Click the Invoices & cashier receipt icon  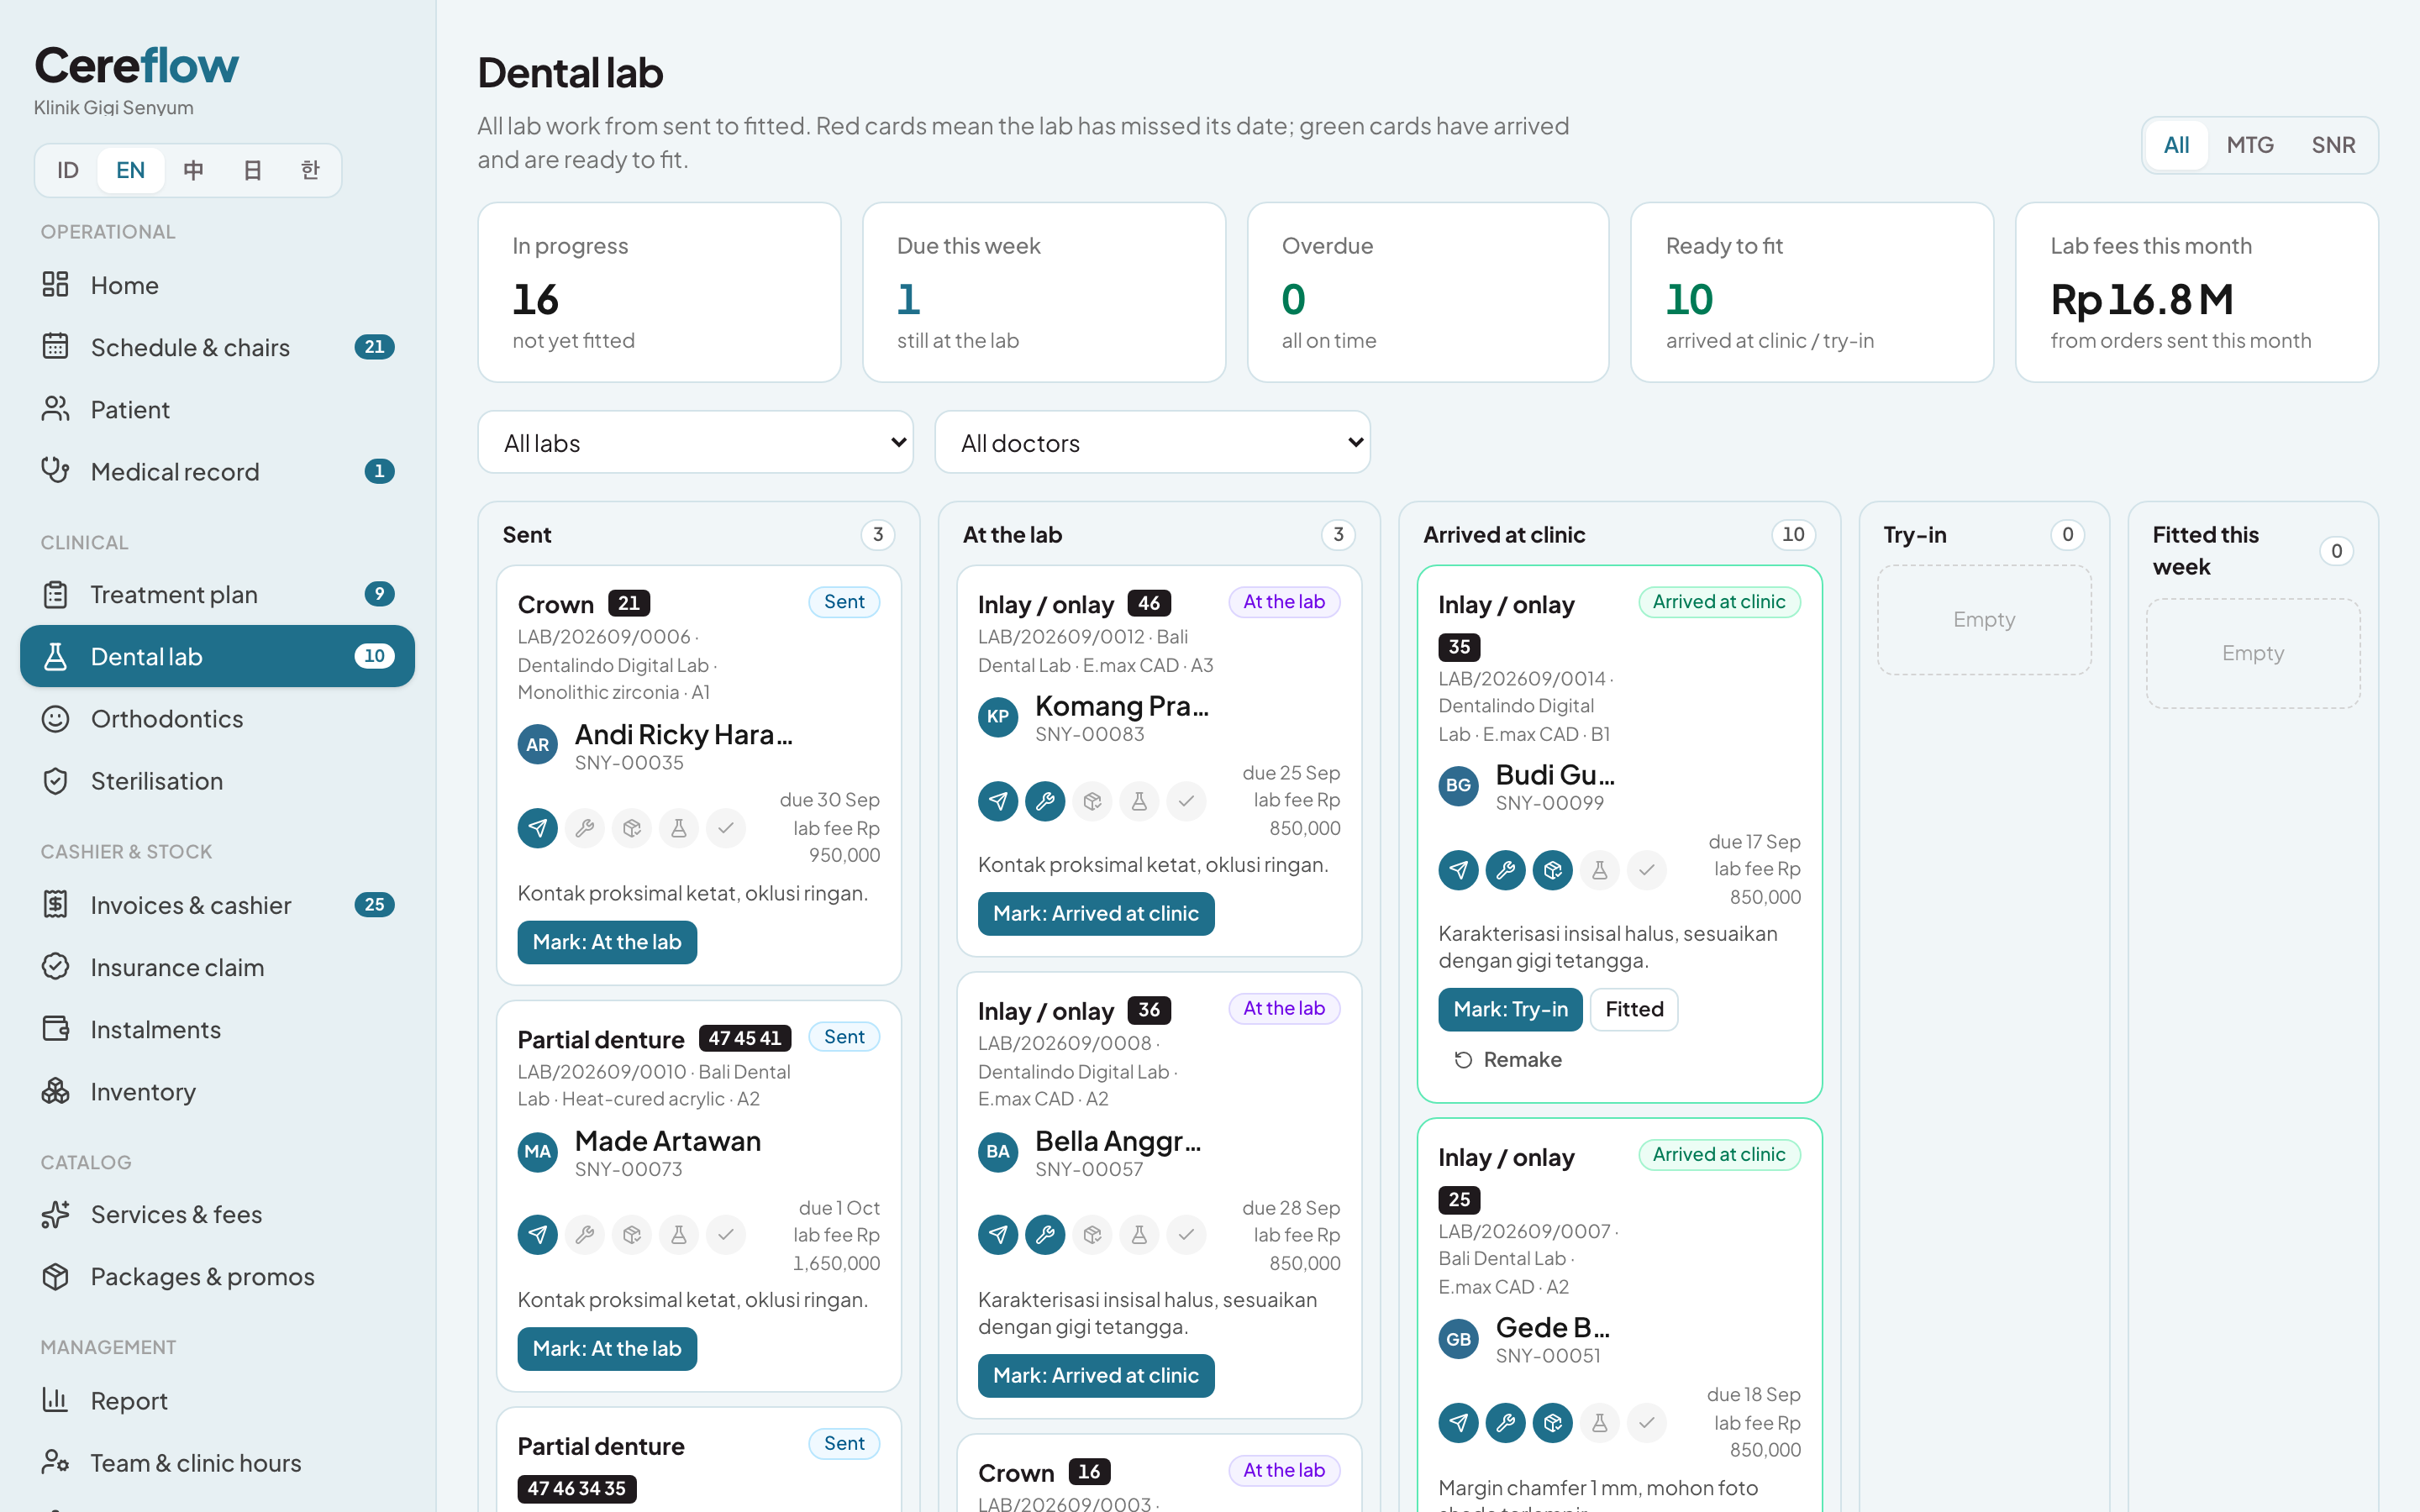55,905
